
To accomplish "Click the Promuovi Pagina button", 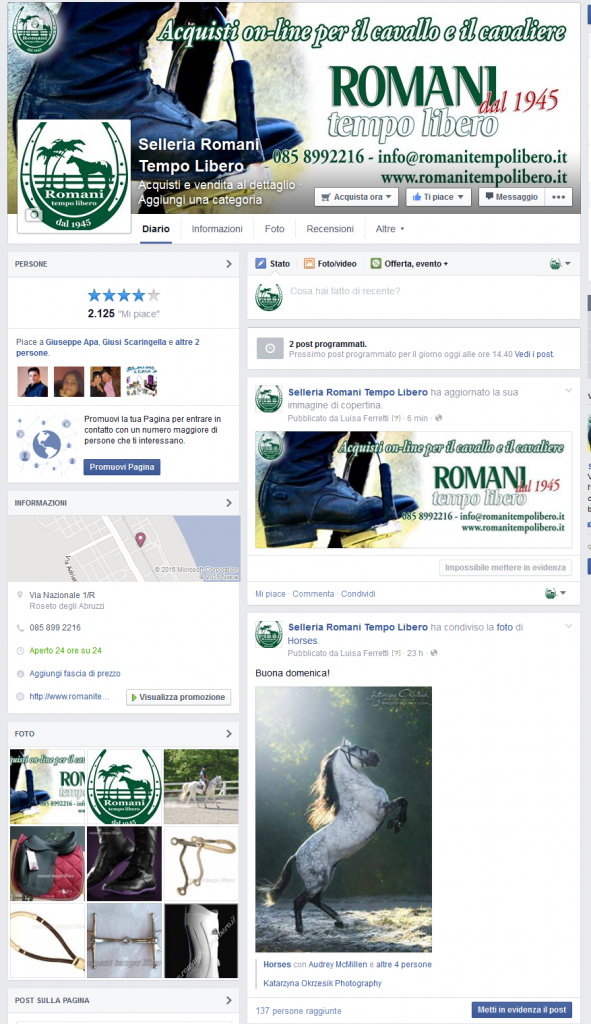I will (x=122, y=467).
